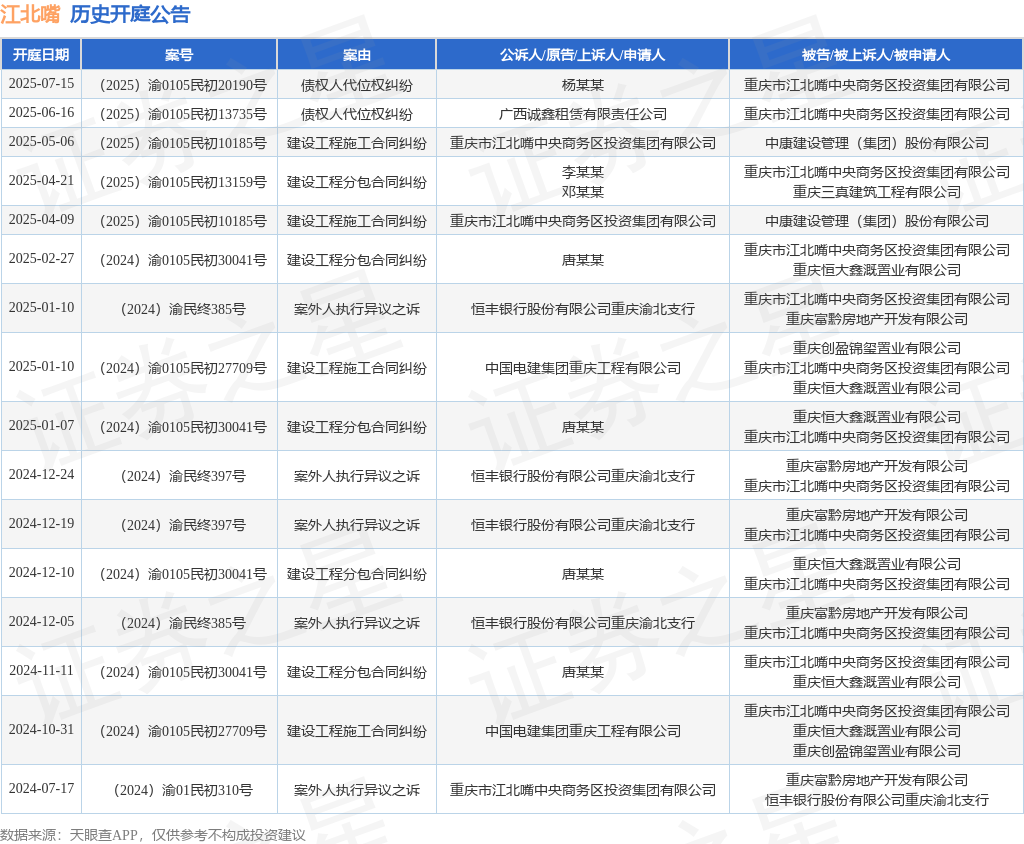Click plaintiff 杨某某
Screen dimensions: 1024x844
click(583, 85)
